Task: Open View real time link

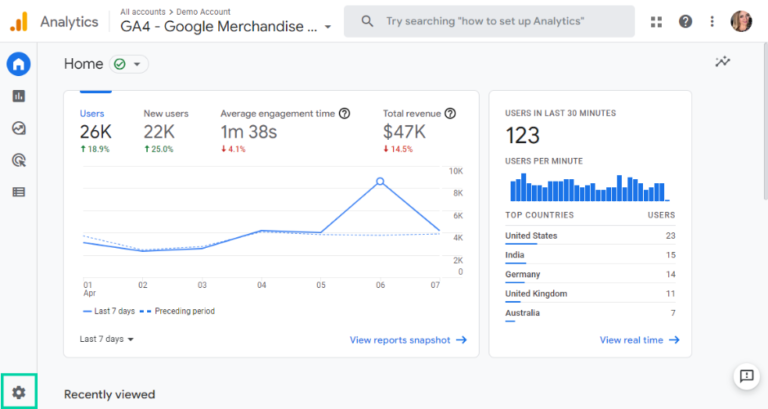Action: click(x=639, y=340)
